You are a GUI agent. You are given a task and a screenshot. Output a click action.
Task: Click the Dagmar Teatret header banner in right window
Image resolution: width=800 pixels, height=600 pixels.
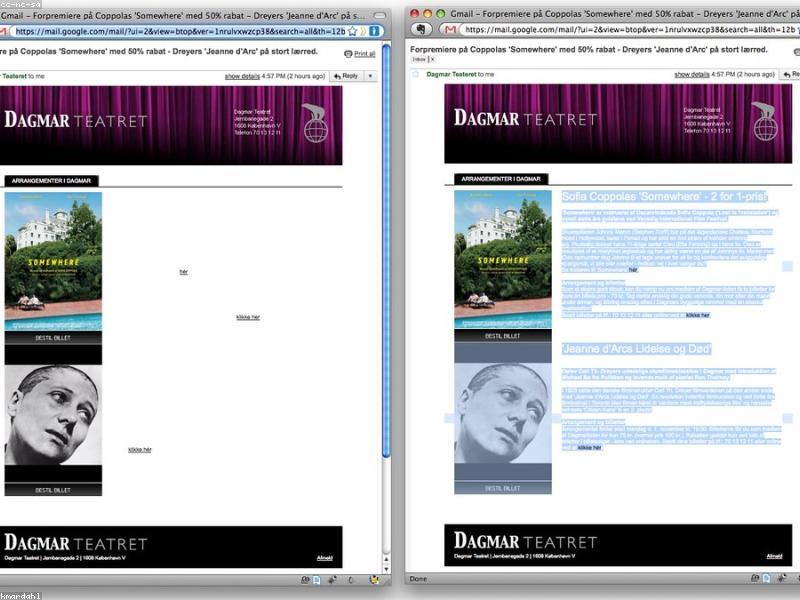tap(618, 123)
